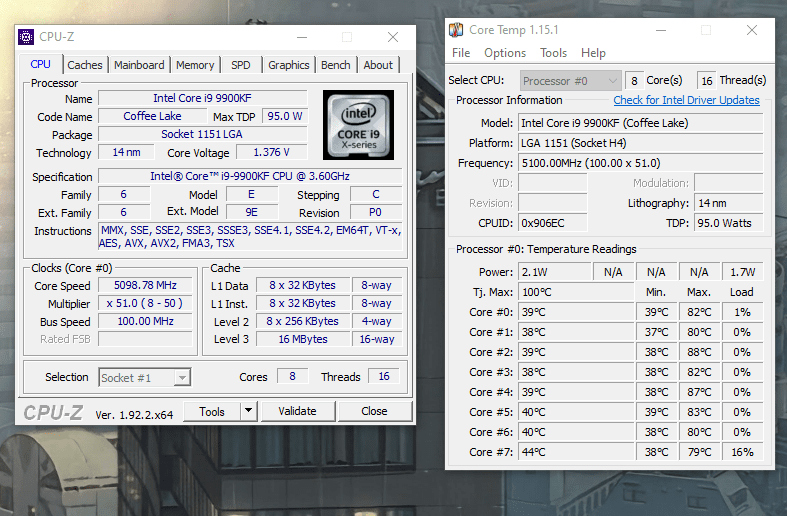This screenshot has width=787, height=516.
Task: Click the Core #7 load value 16%
Action: click(742, 452)
